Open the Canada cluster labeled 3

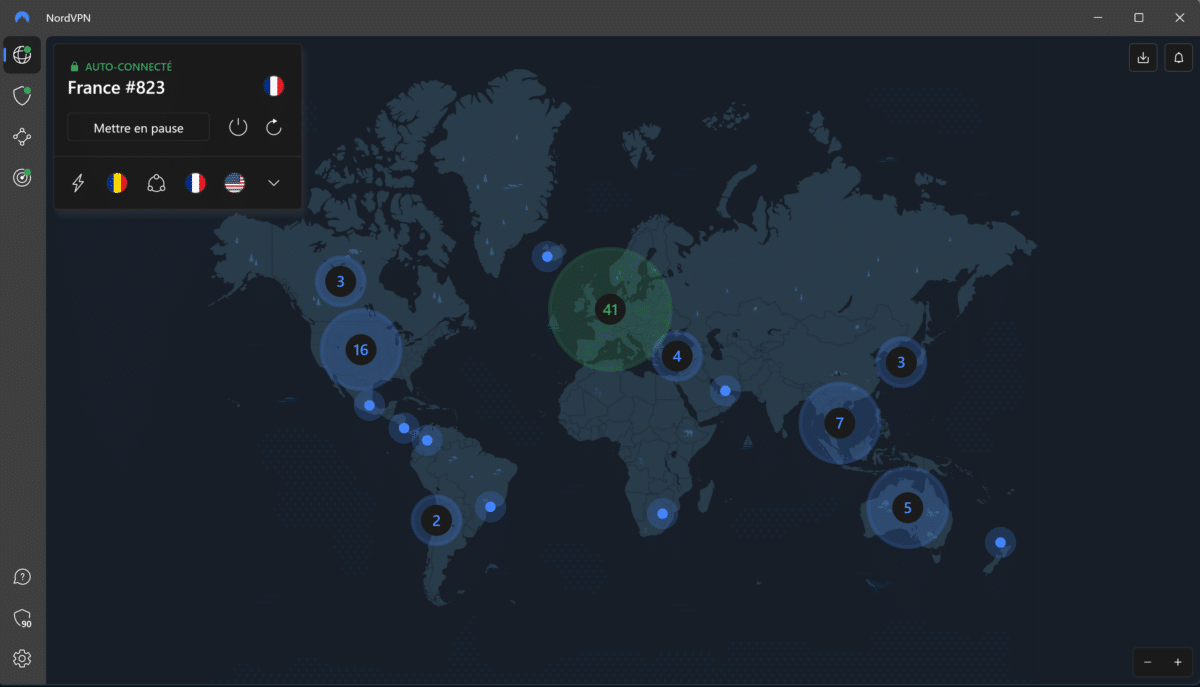[x=340, y=282]
